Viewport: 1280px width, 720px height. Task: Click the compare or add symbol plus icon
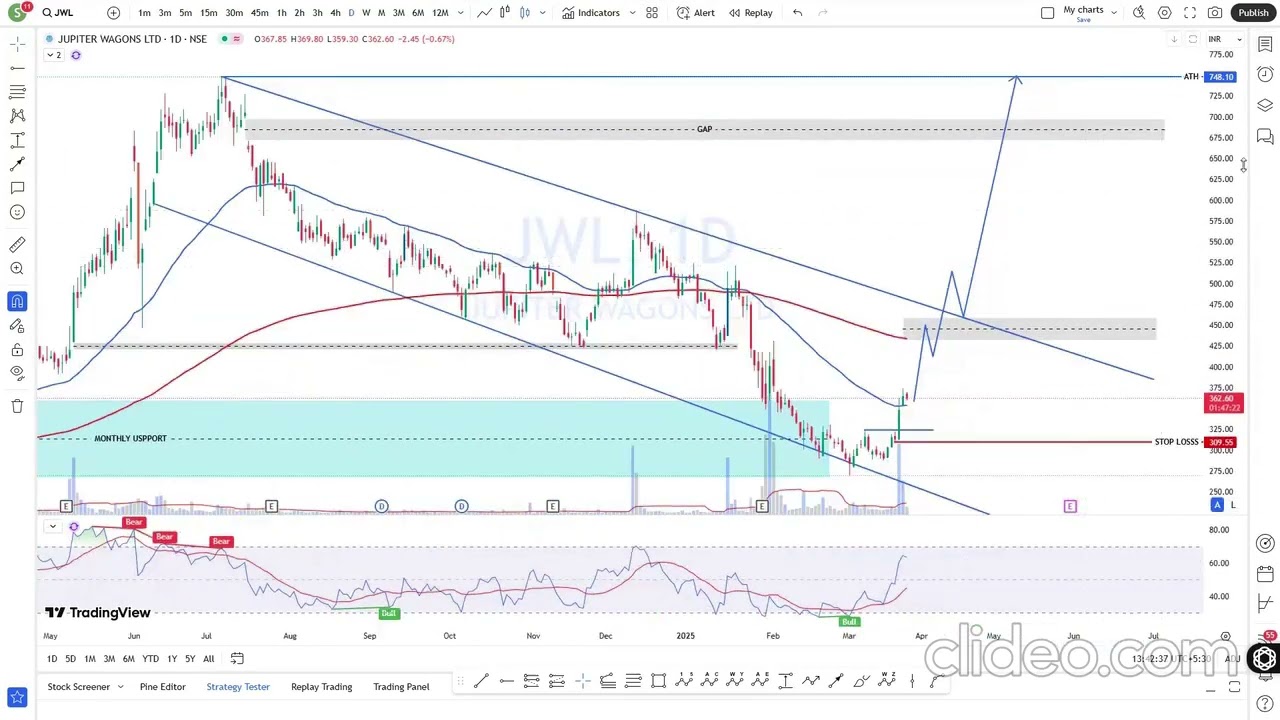[113, 13]
